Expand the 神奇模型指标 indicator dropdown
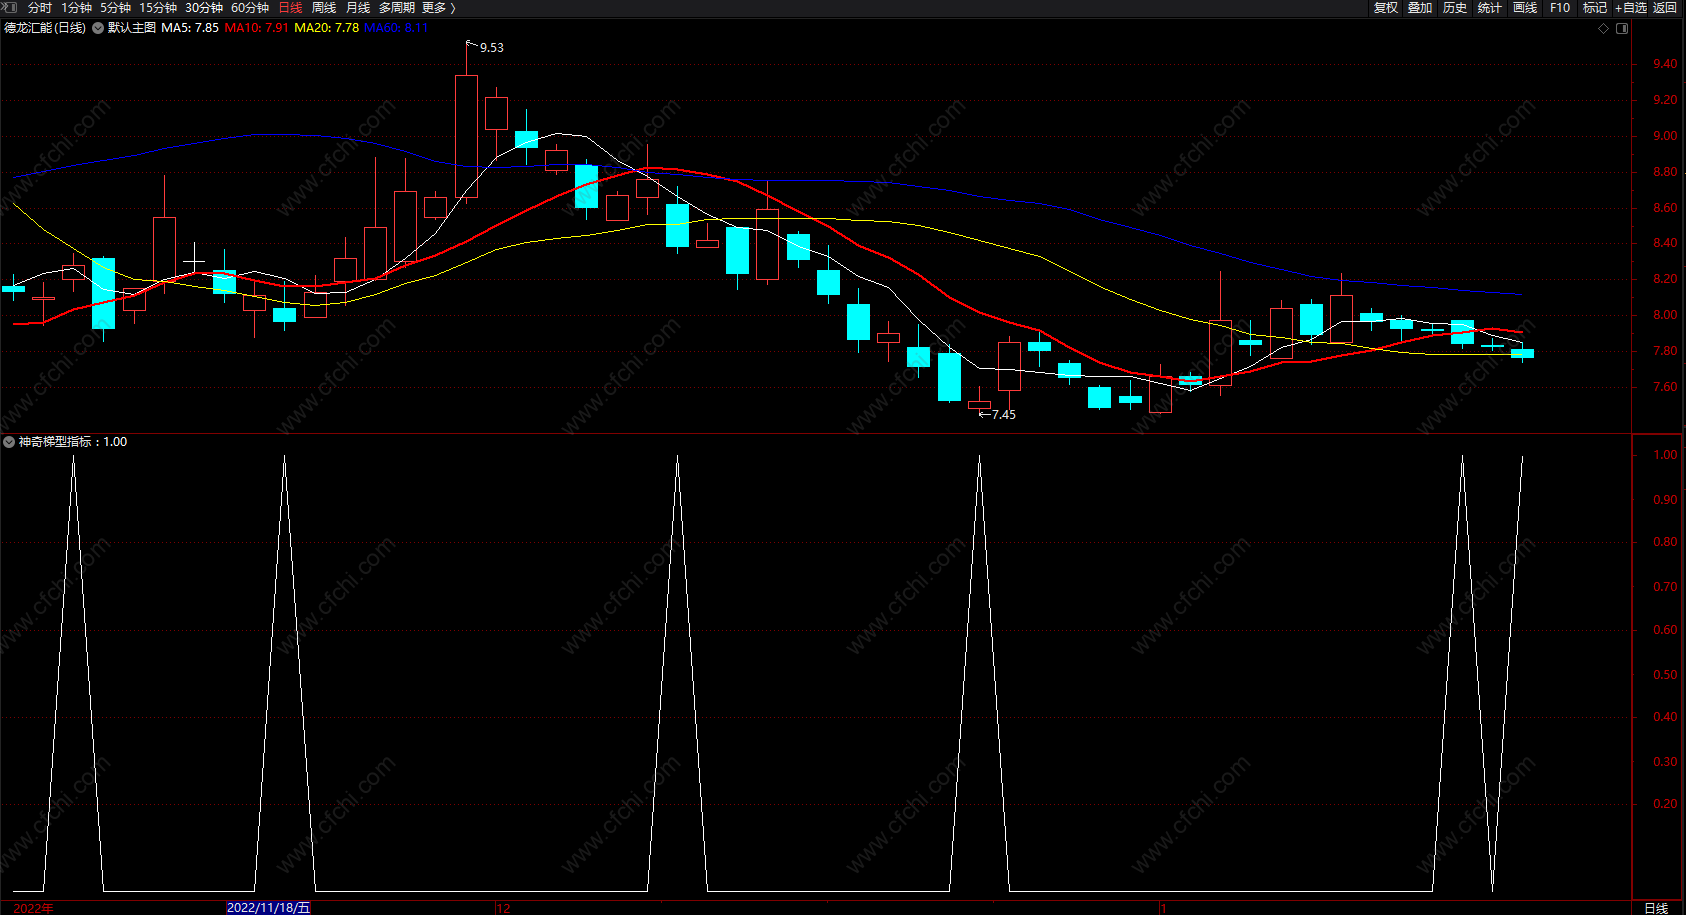 9,441
